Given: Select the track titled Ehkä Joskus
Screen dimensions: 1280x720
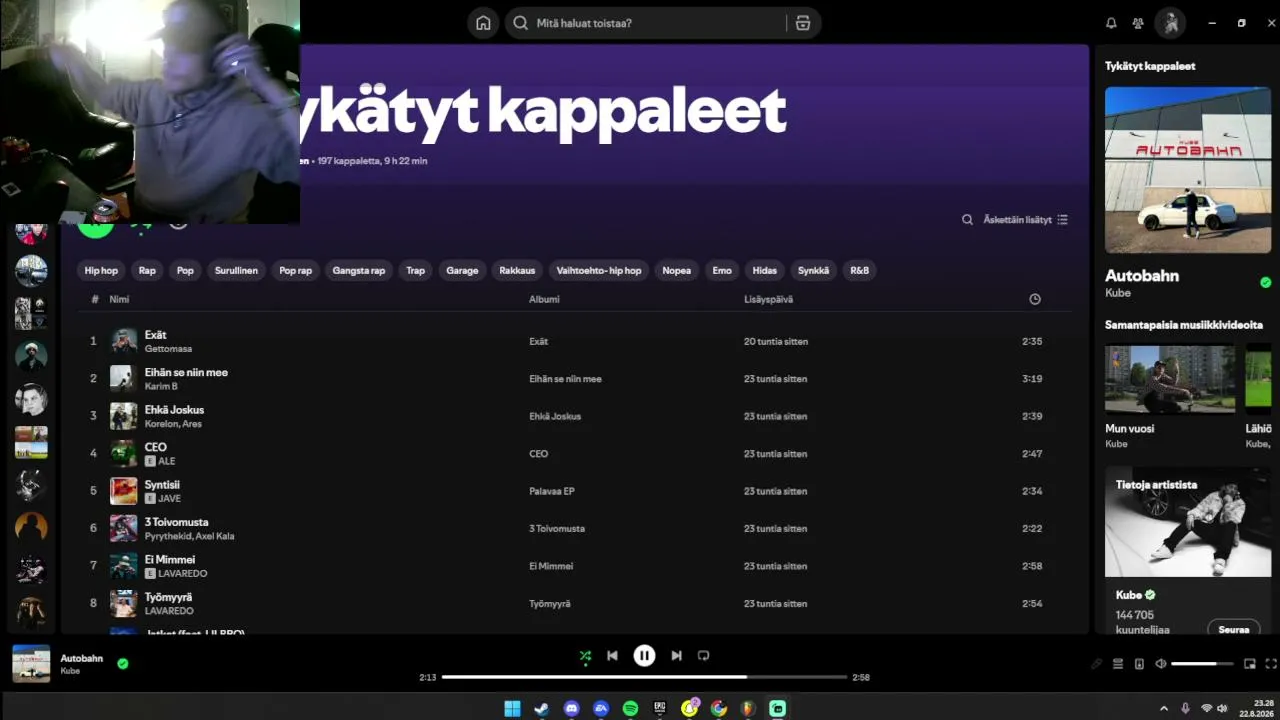Looking at the screenshot, I should 174,410.
